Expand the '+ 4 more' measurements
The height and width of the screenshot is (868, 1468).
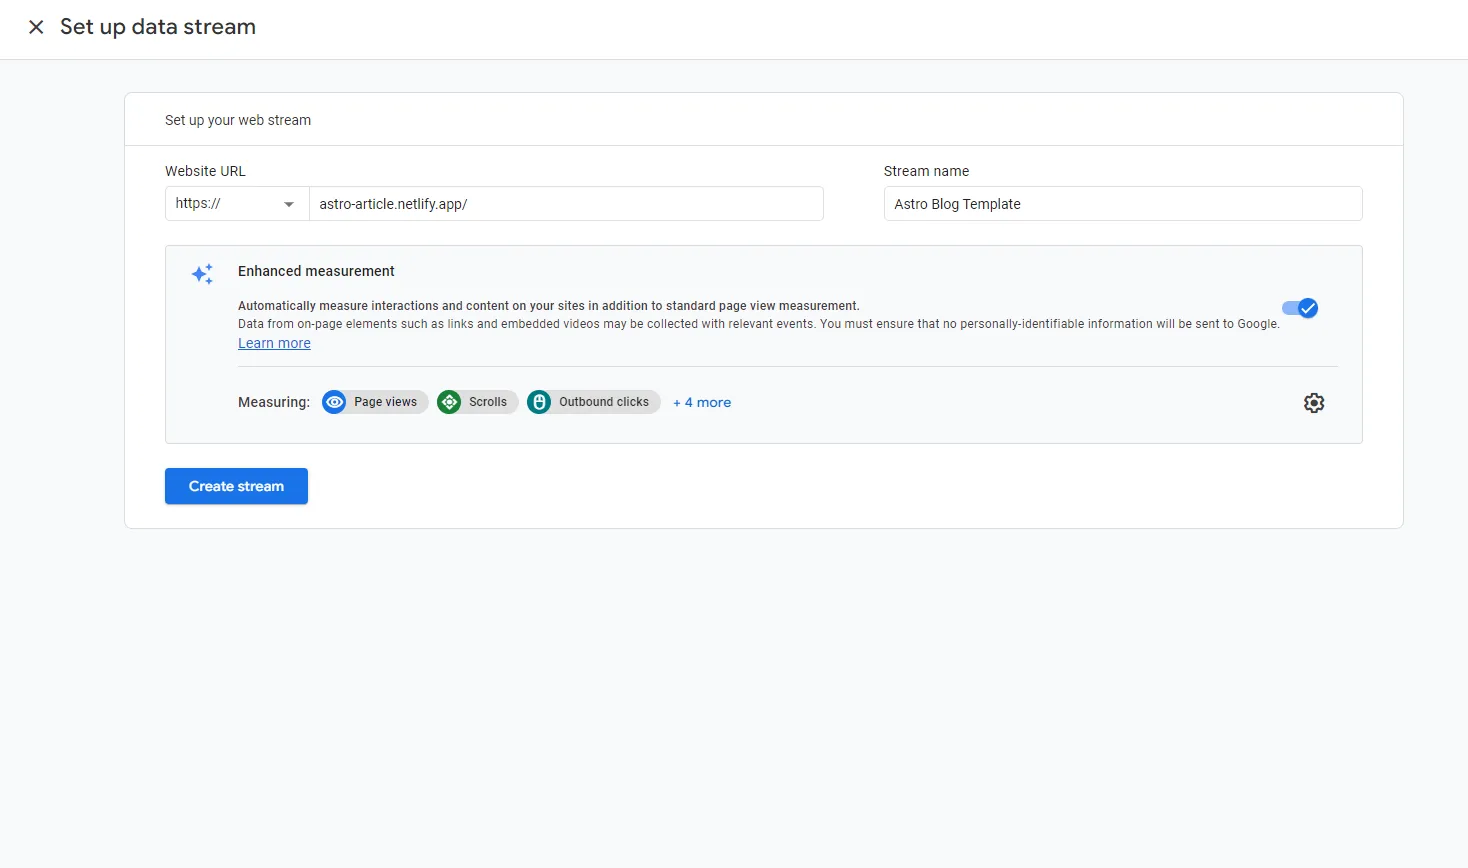[702, 403]
